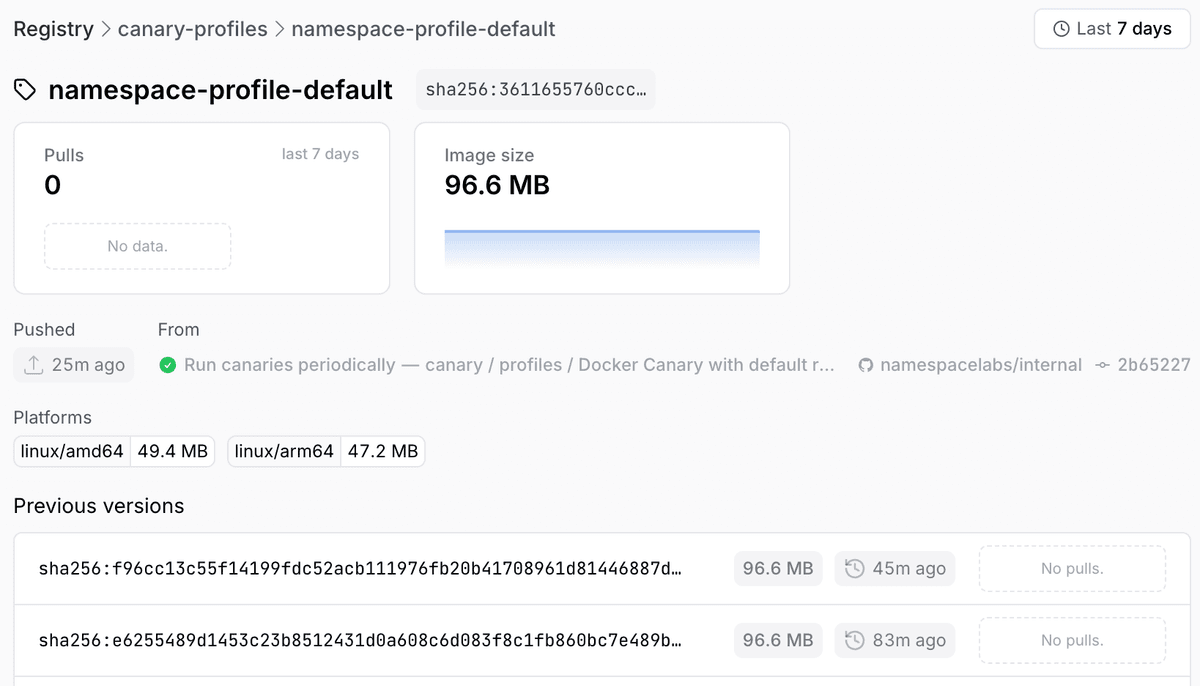Select the linux/amd64 platform badge
Image resolution: width=1200 pixels, height=686 pixels.
click(x=114, y=451)
